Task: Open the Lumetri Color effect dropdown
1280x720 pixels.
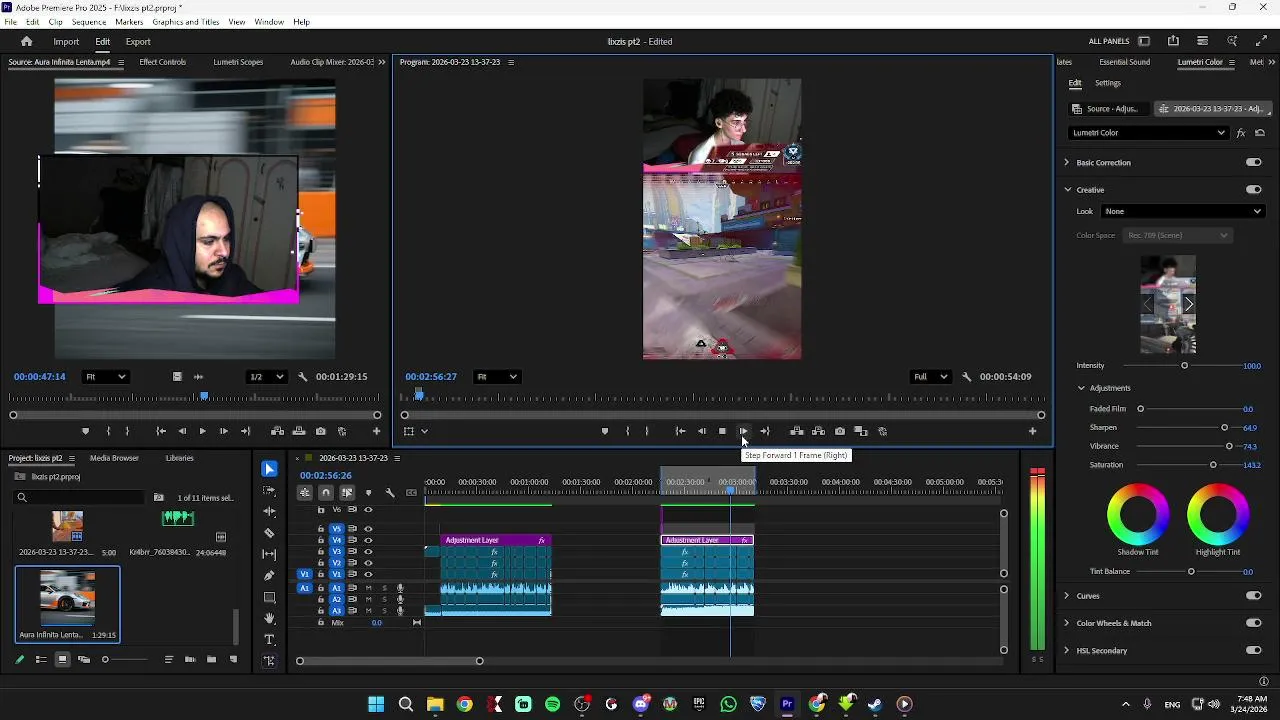Action: pos(1148,133)
